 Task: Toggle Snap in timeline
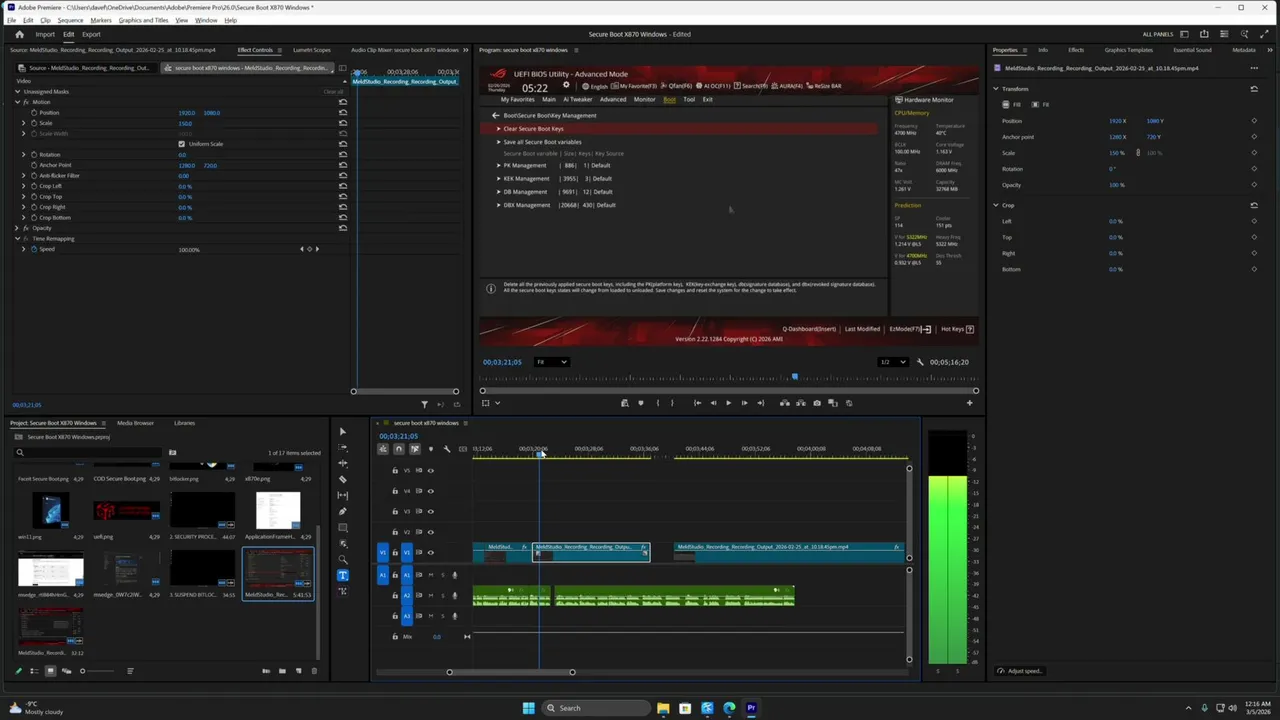coord(399,449)
